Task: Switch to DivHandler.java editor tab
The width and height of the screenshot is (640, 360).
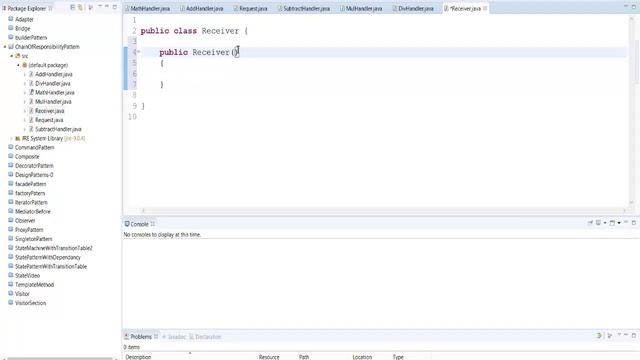Action: 413,8
